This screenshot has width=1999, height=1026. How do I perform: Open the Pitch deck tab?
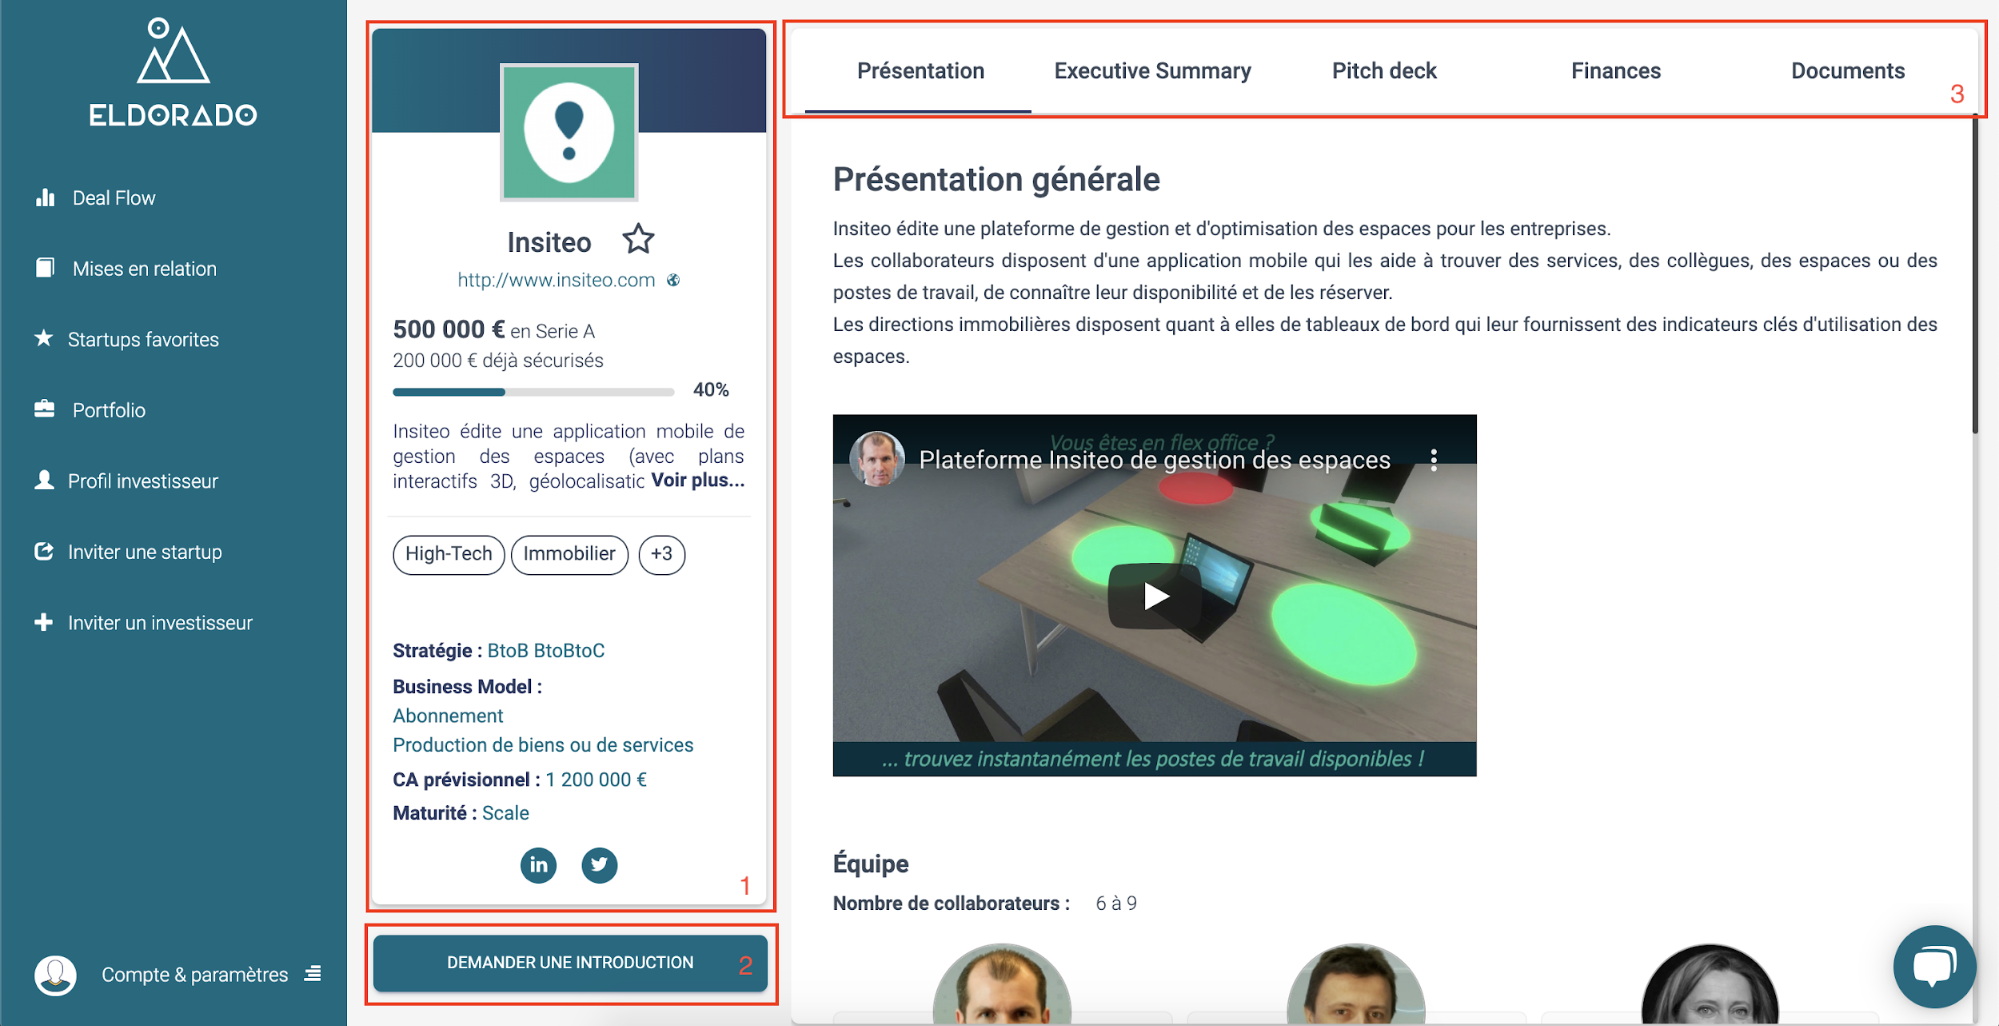point(1384,71)
